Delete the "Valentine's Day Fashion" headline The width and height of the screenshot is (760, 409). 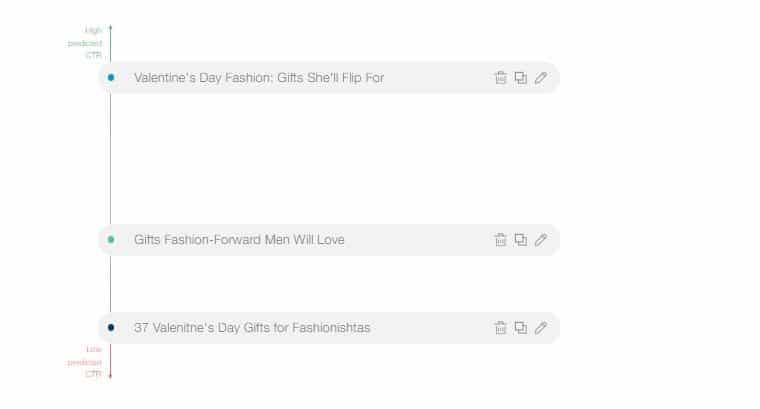tap(501, 78)
